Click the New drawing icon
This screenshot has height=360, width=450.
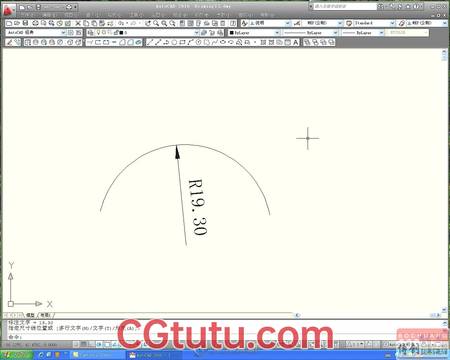(9, 23)
